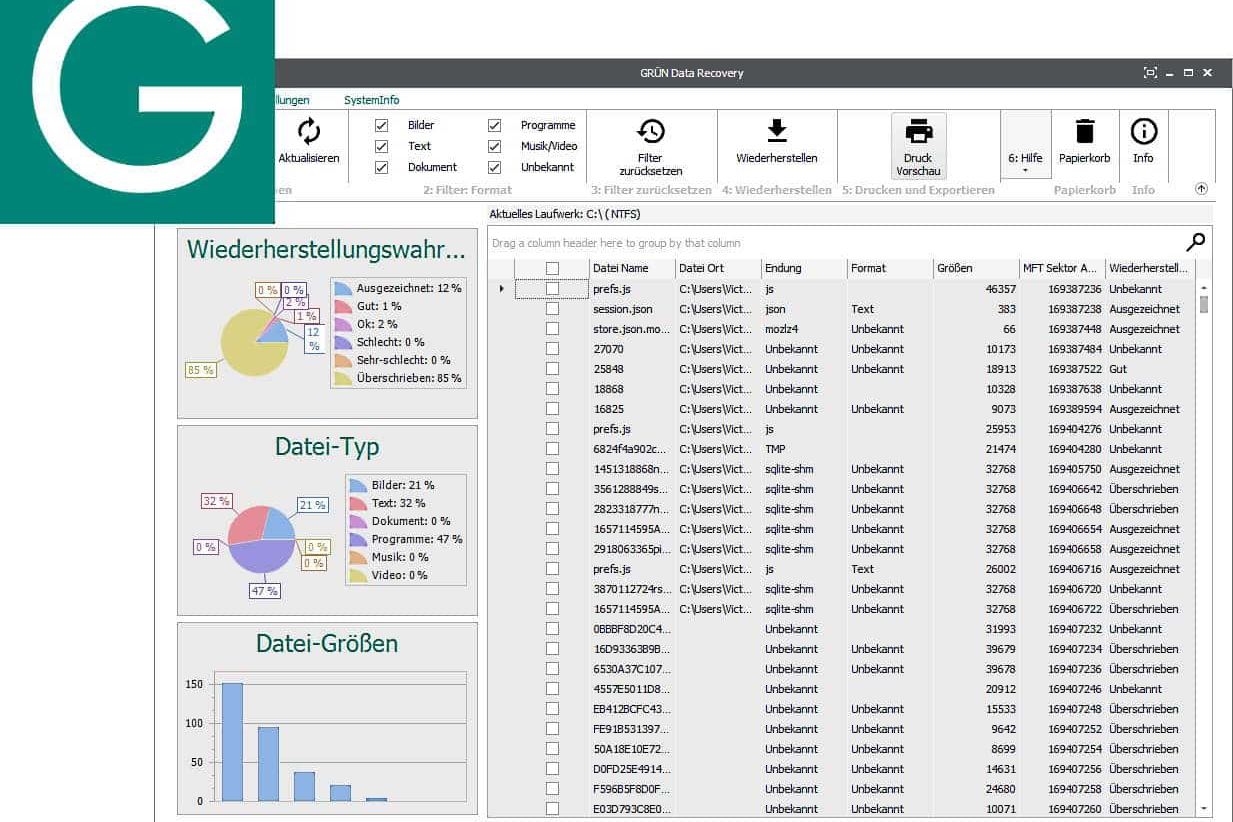Click the Filter zurücksetzen clock icon
The height and width of the screenshot is (822, 1233).
tap(651, 132)
